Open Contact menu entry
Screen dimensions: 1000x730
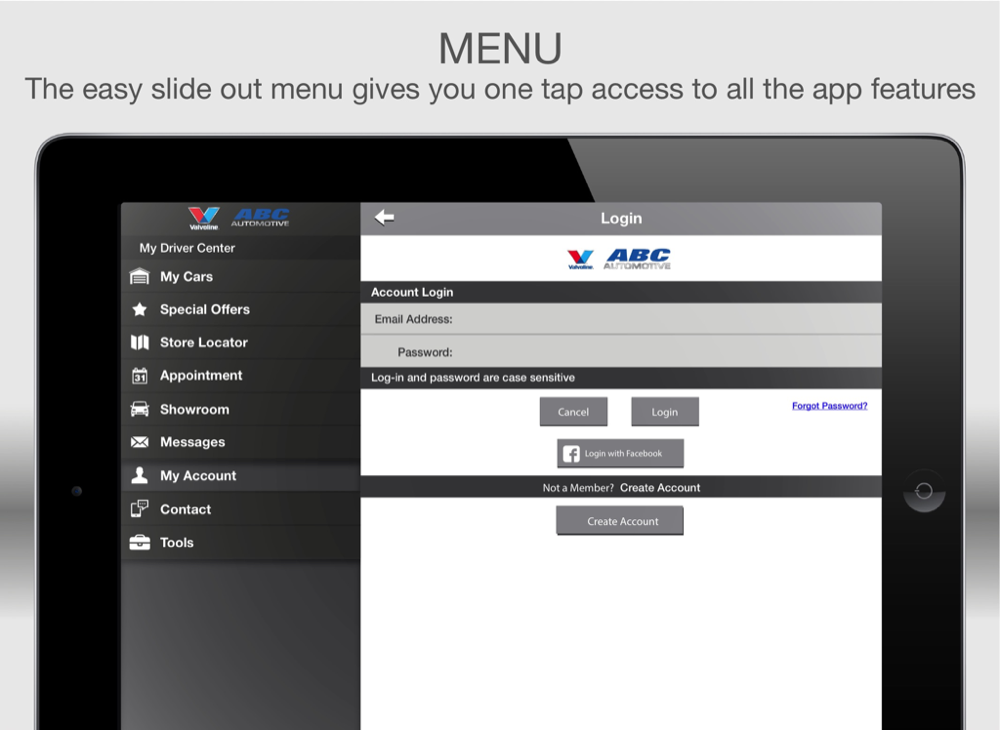coord(240,509)
